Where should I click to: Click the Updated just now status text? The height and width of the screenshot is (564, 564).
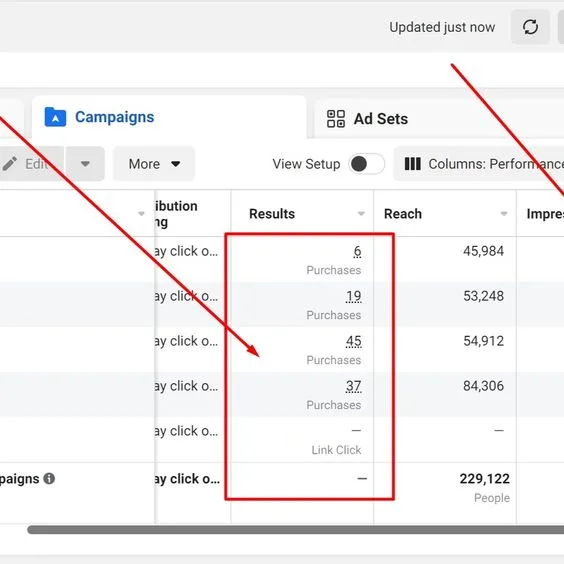click(x=442, y=27)
